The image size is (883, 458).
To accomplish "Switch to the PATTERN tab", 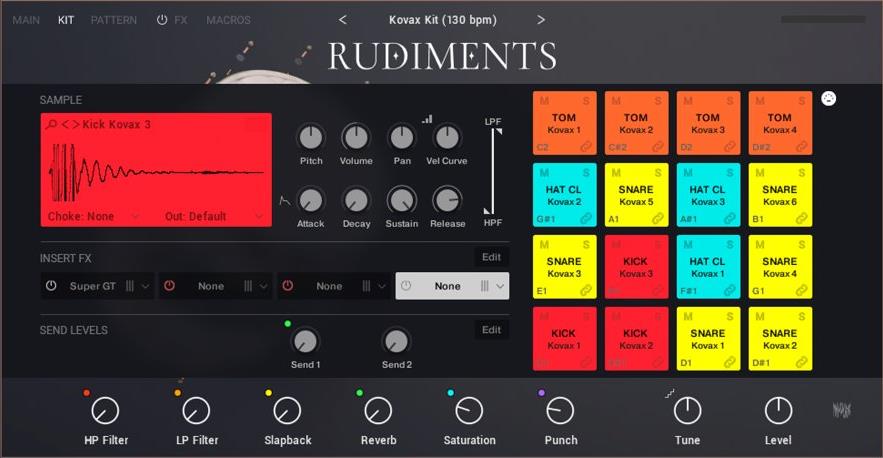I will (x=114, y=20).
